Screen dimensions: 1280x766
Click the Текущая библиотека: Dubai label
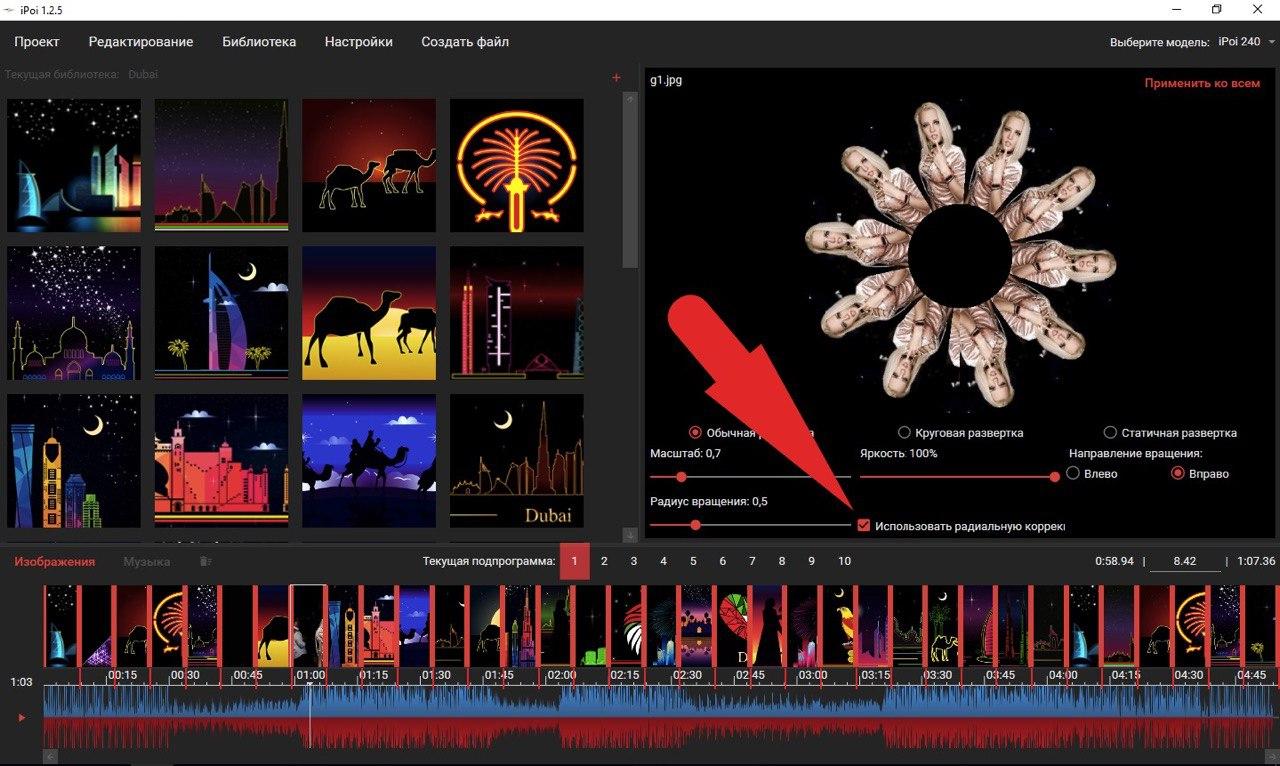[x=82, y=75]
